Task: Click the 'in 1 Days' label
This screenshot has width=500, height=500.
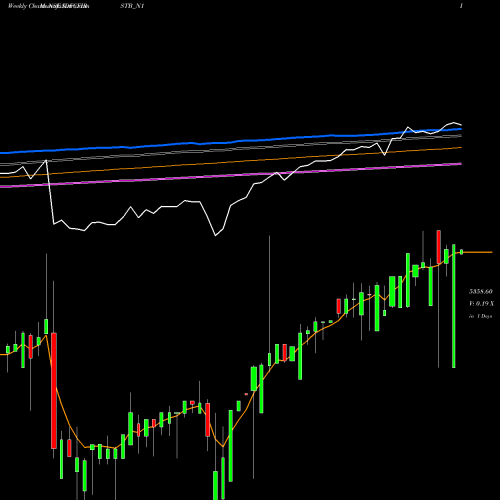Action: [480, 316]
